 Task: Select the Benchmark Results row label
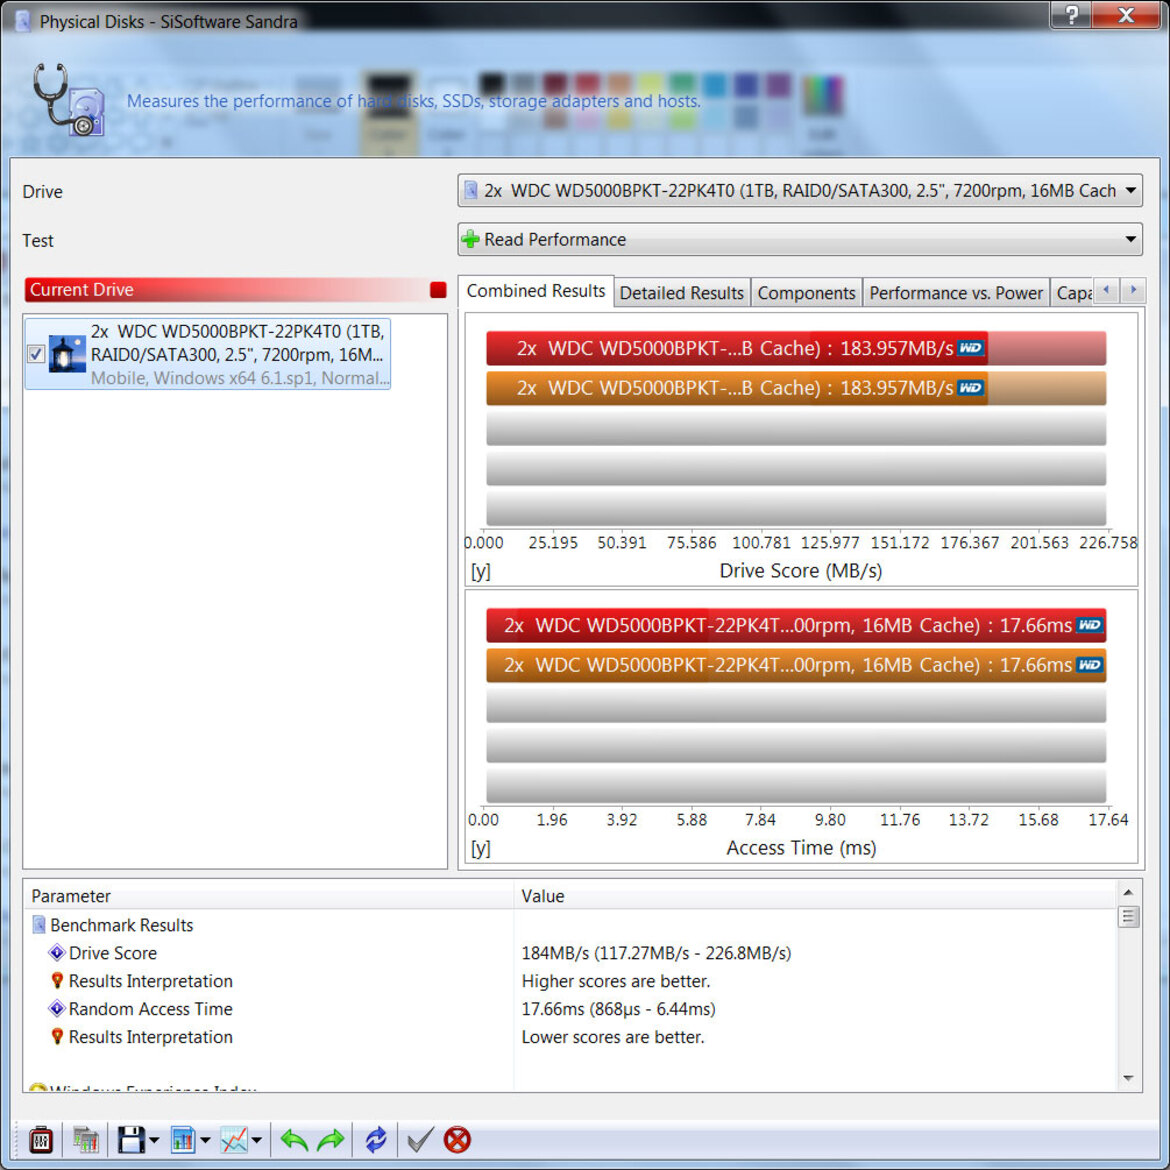point(122,925)
